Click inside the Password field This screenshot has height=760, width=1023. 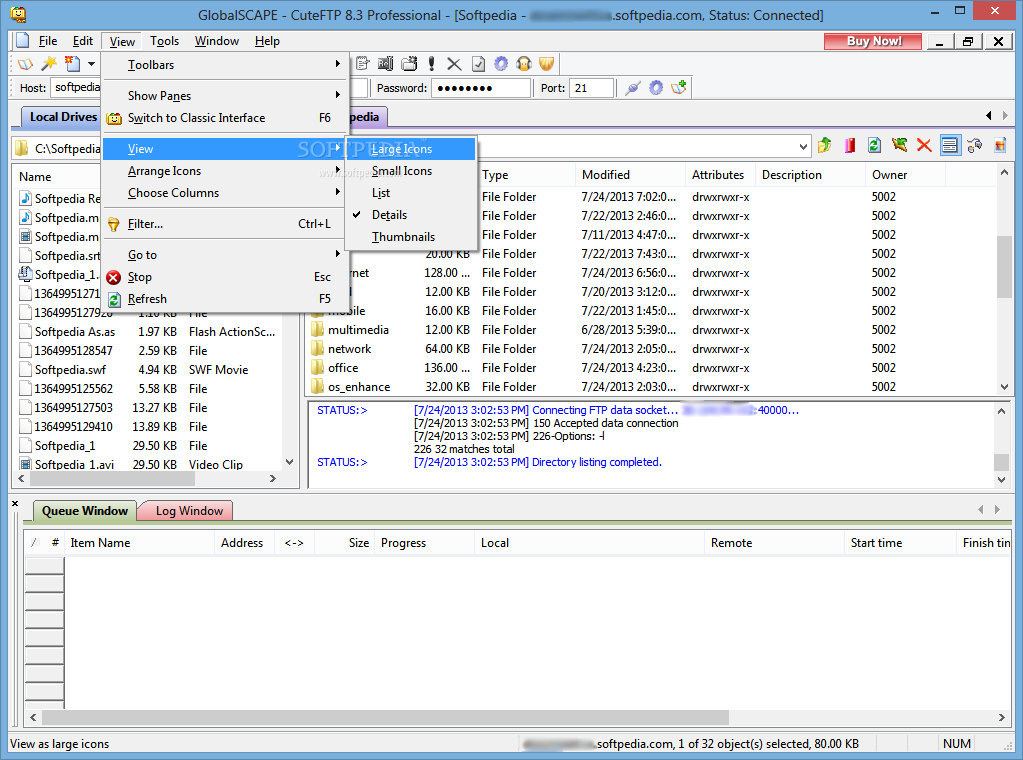pos(481,88)
